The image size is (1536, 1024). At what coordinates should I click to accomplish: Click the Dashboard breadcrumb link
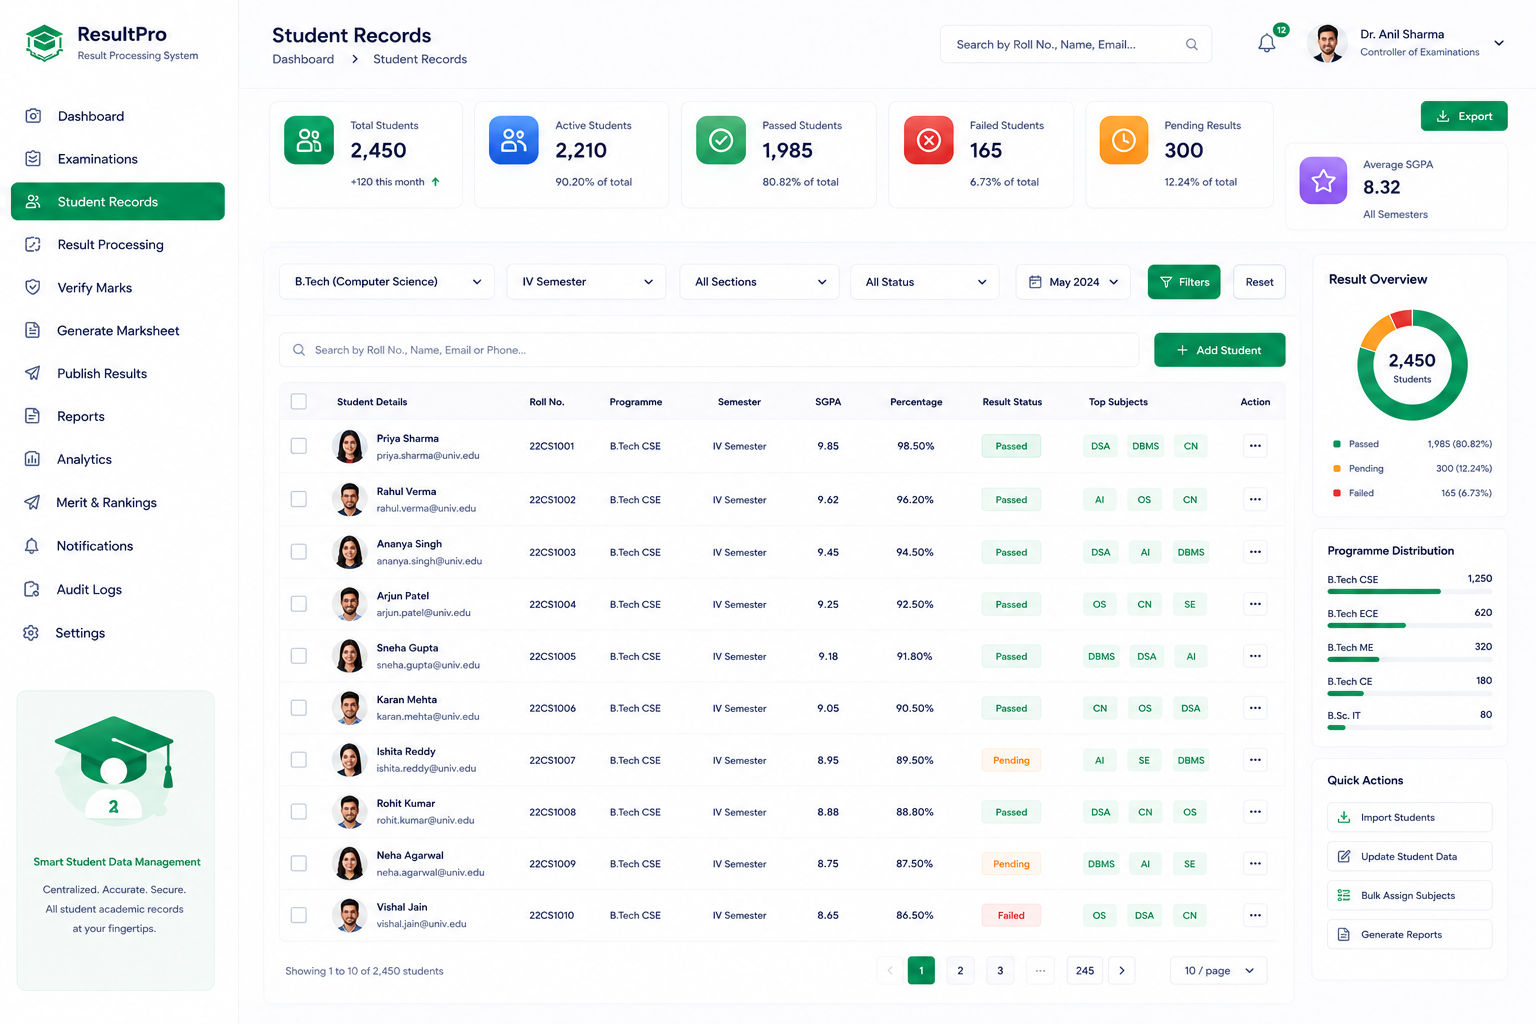[303, 59]
